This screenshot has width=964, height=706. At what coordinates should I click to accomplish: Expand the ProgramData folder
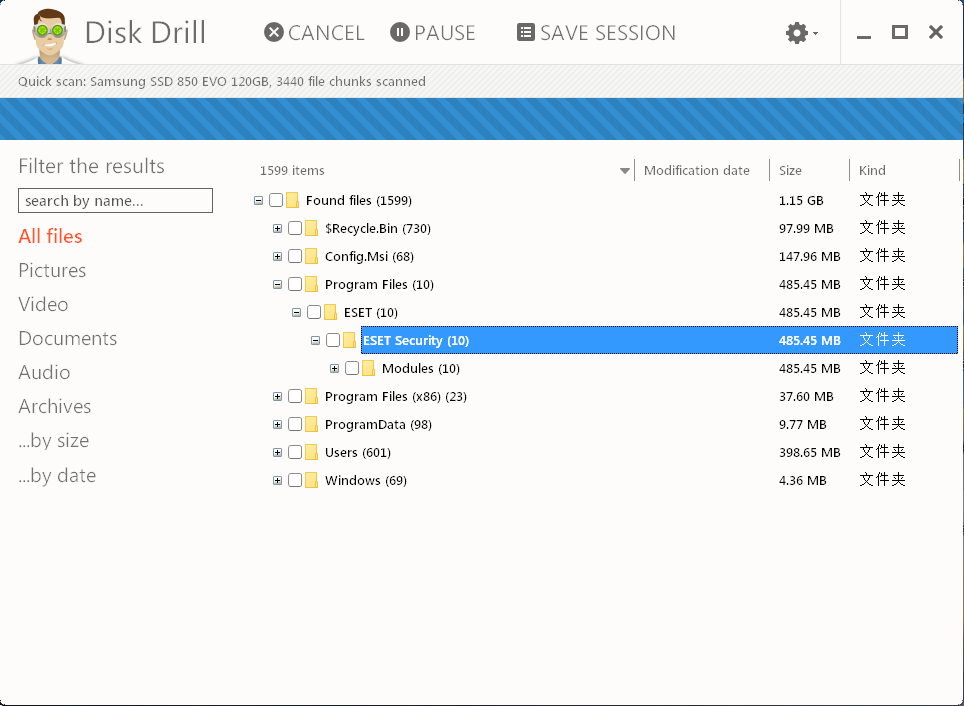point(277,424)
